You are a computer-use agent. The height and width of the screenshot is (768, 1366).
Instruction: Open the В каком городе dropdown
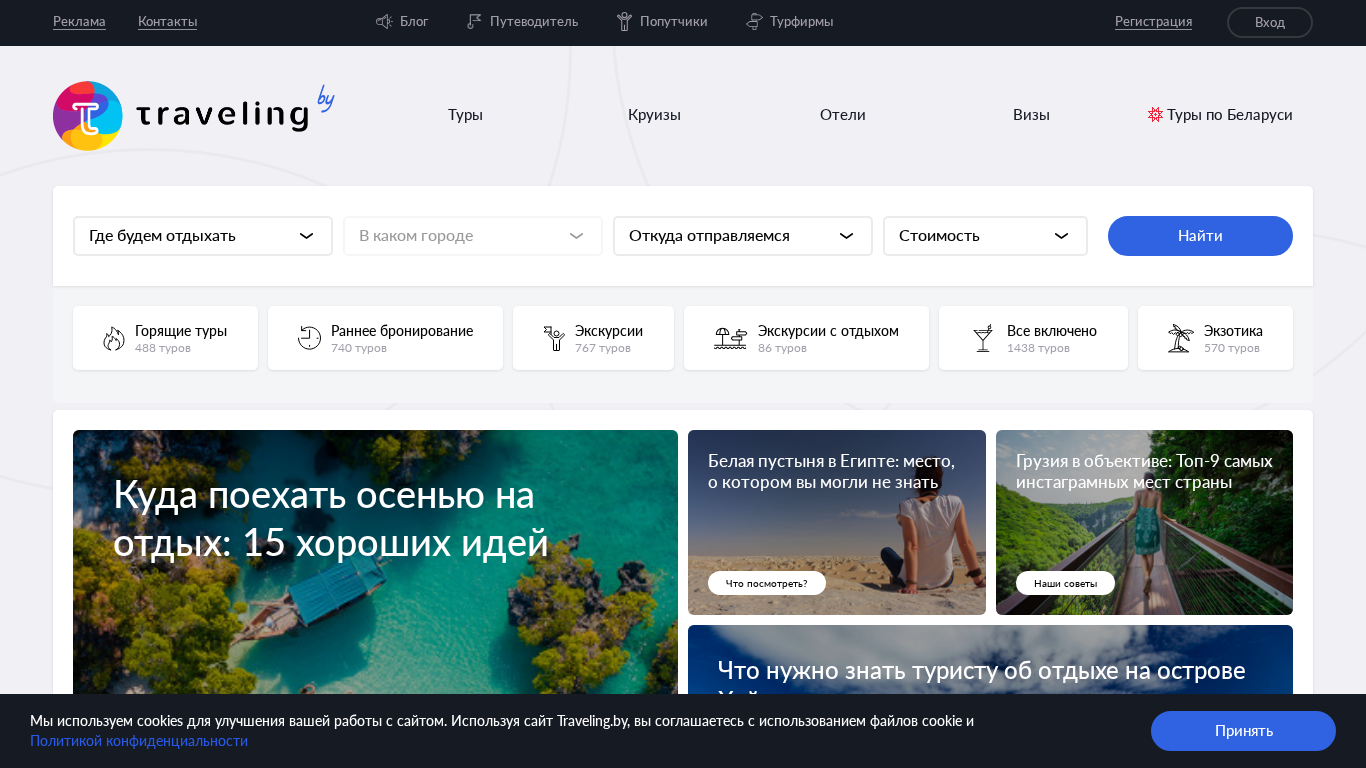473,236
